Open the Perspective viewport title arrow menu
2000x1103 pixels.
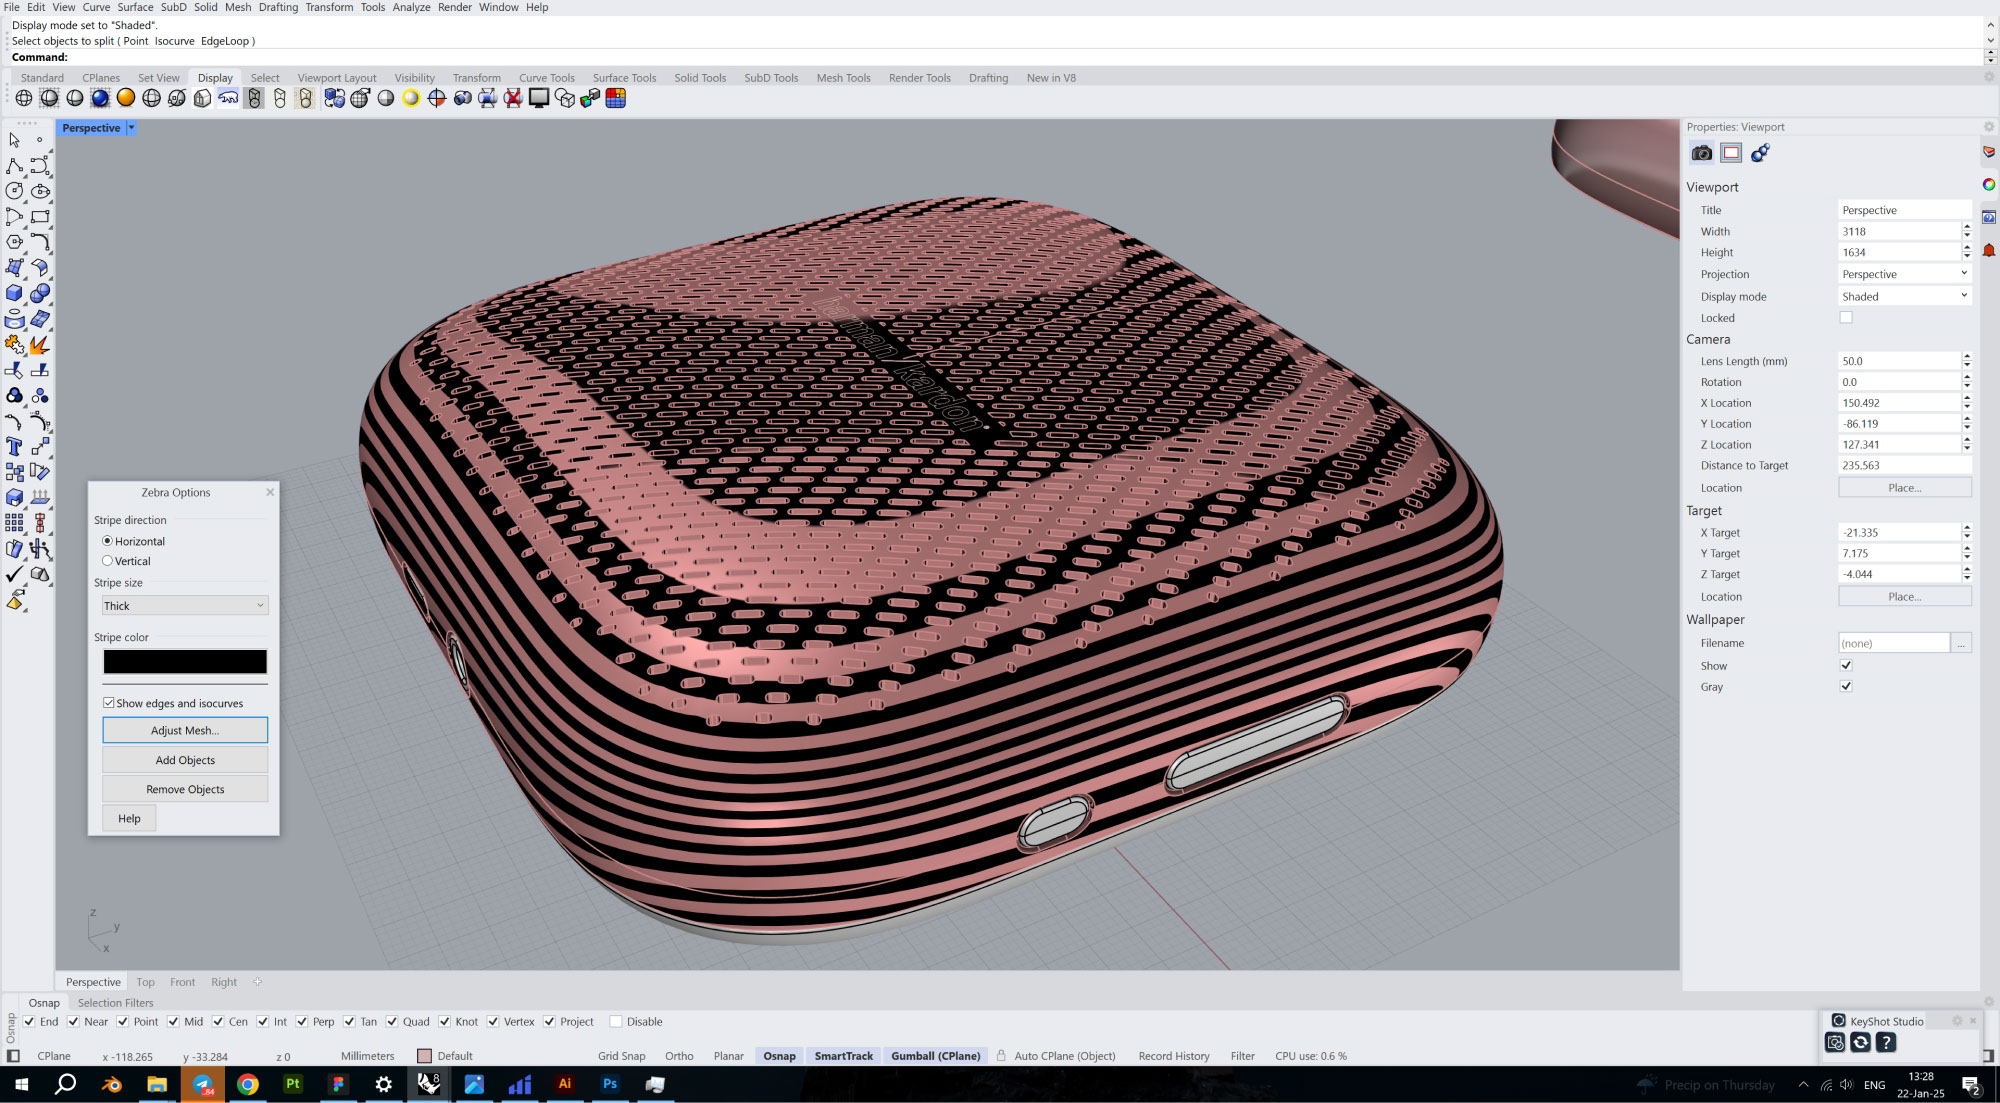pyautogui.click(x=131, y=128)
